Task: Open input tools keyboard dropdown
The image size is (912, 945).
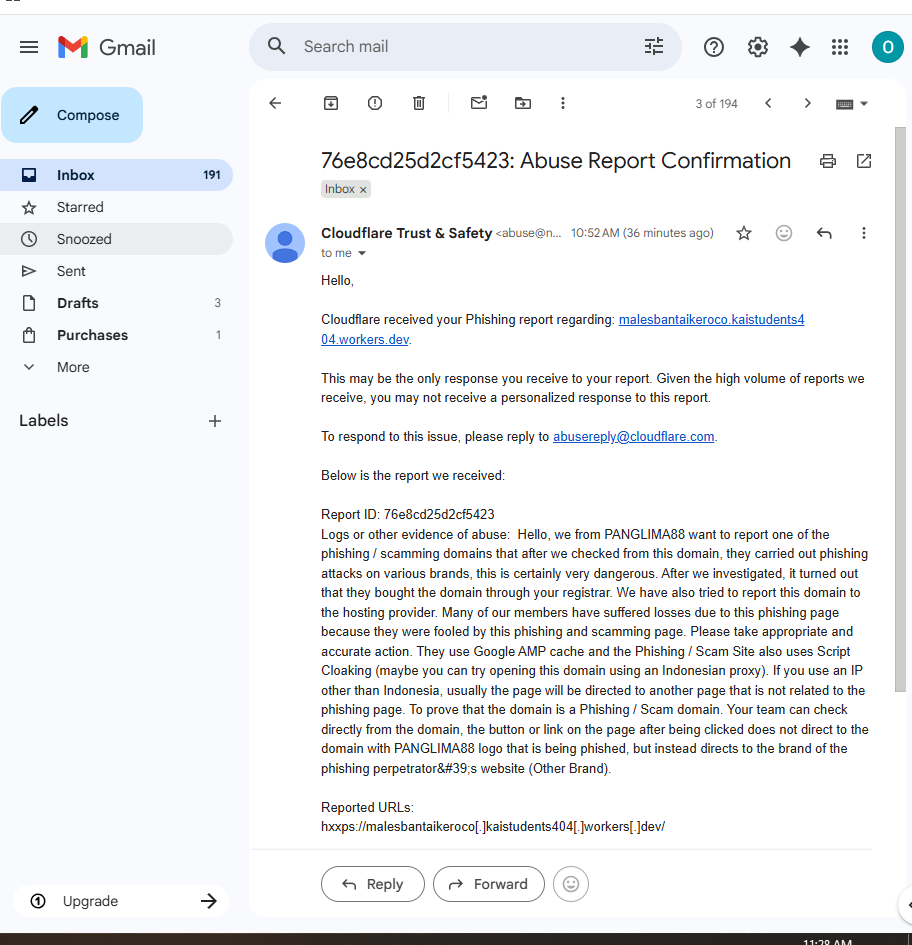Action: pos(852,104)
